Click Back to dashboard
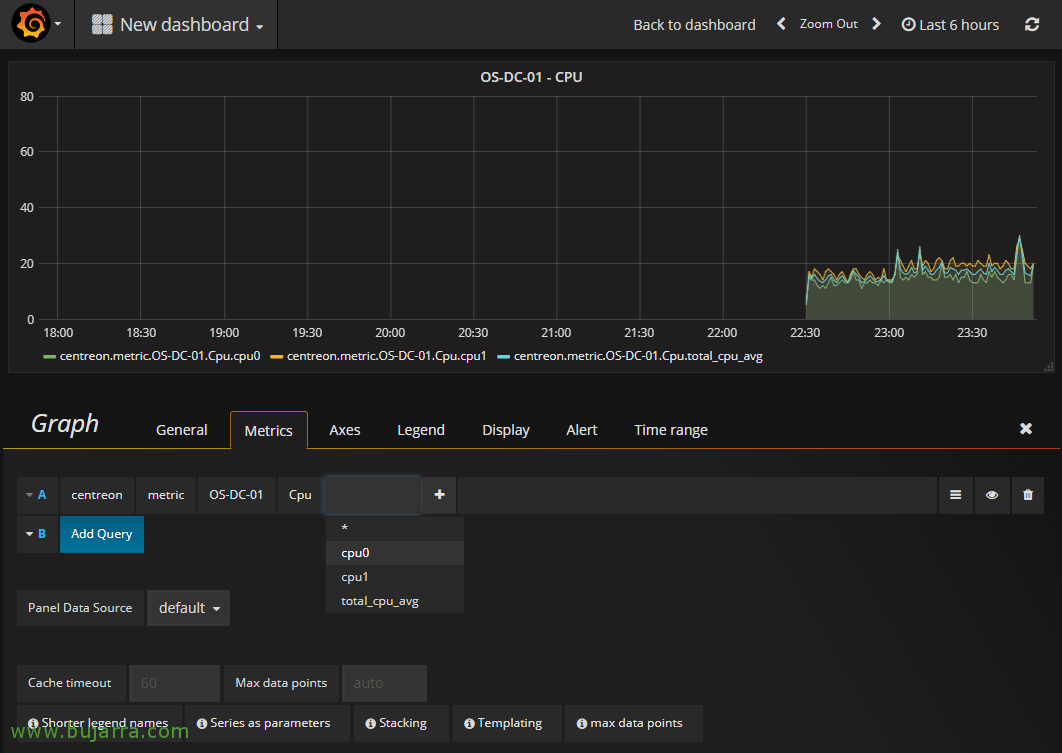This screenshot has width=1062, height=753. pyautogui.click(x=694, y=24)
